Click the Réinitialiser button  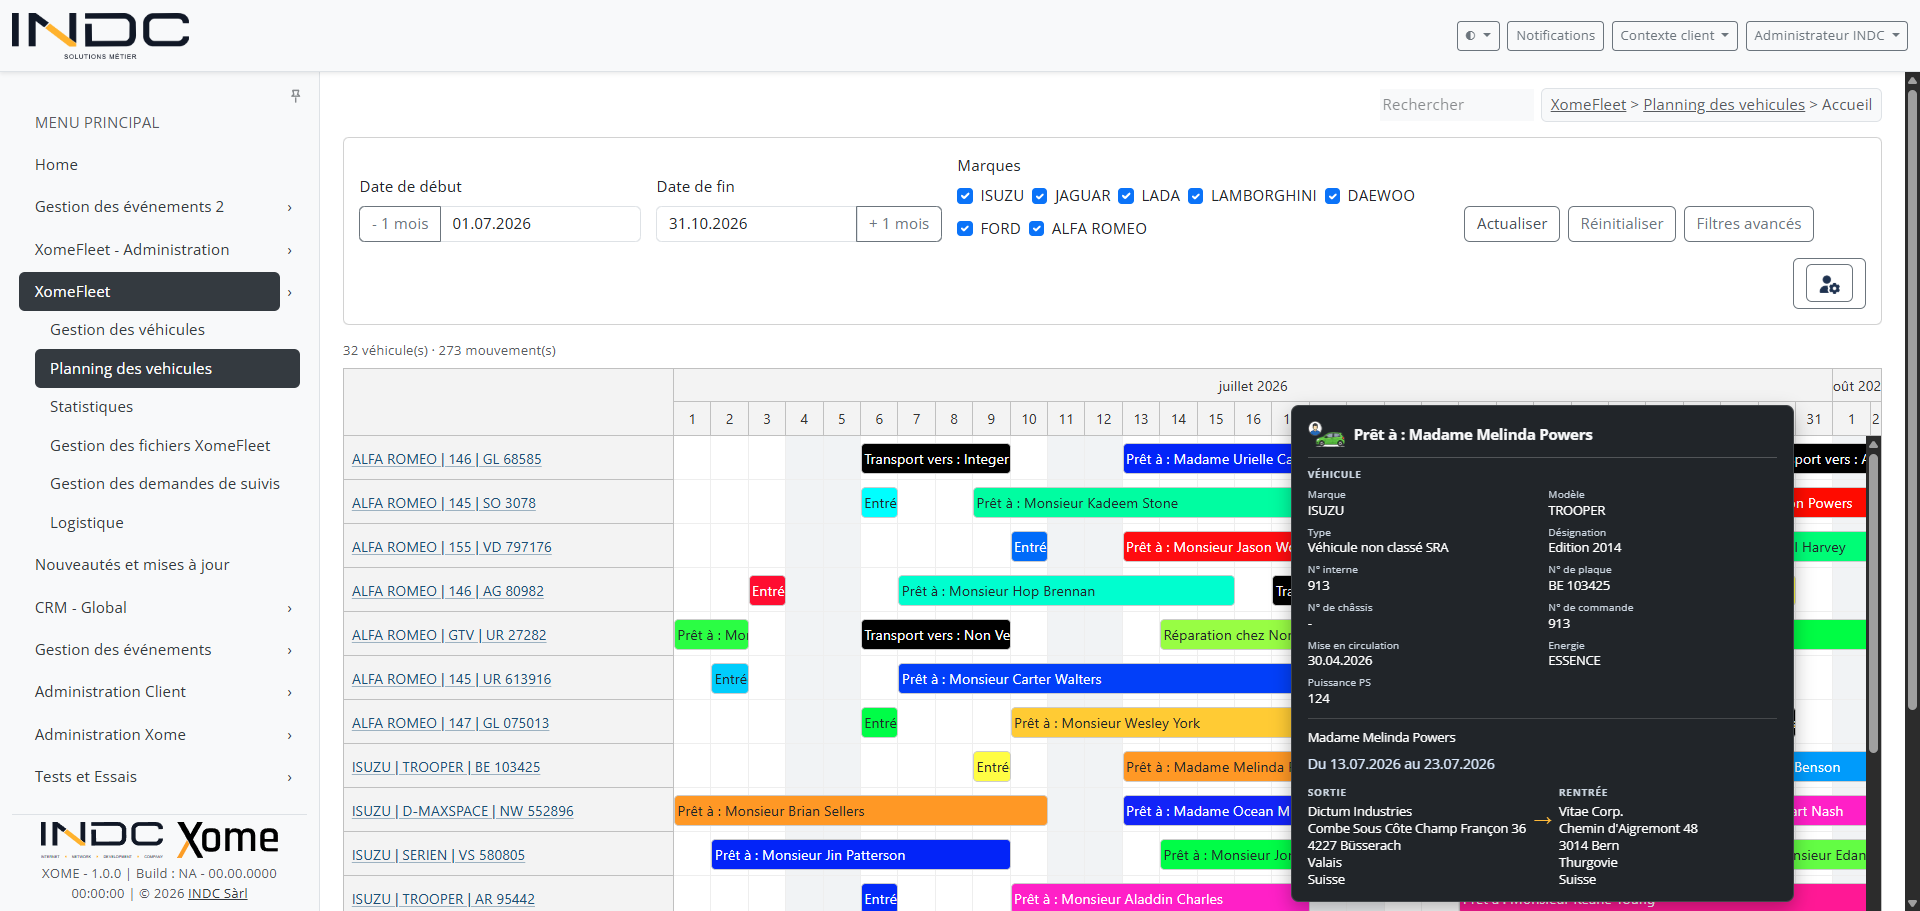point(1621,224)
